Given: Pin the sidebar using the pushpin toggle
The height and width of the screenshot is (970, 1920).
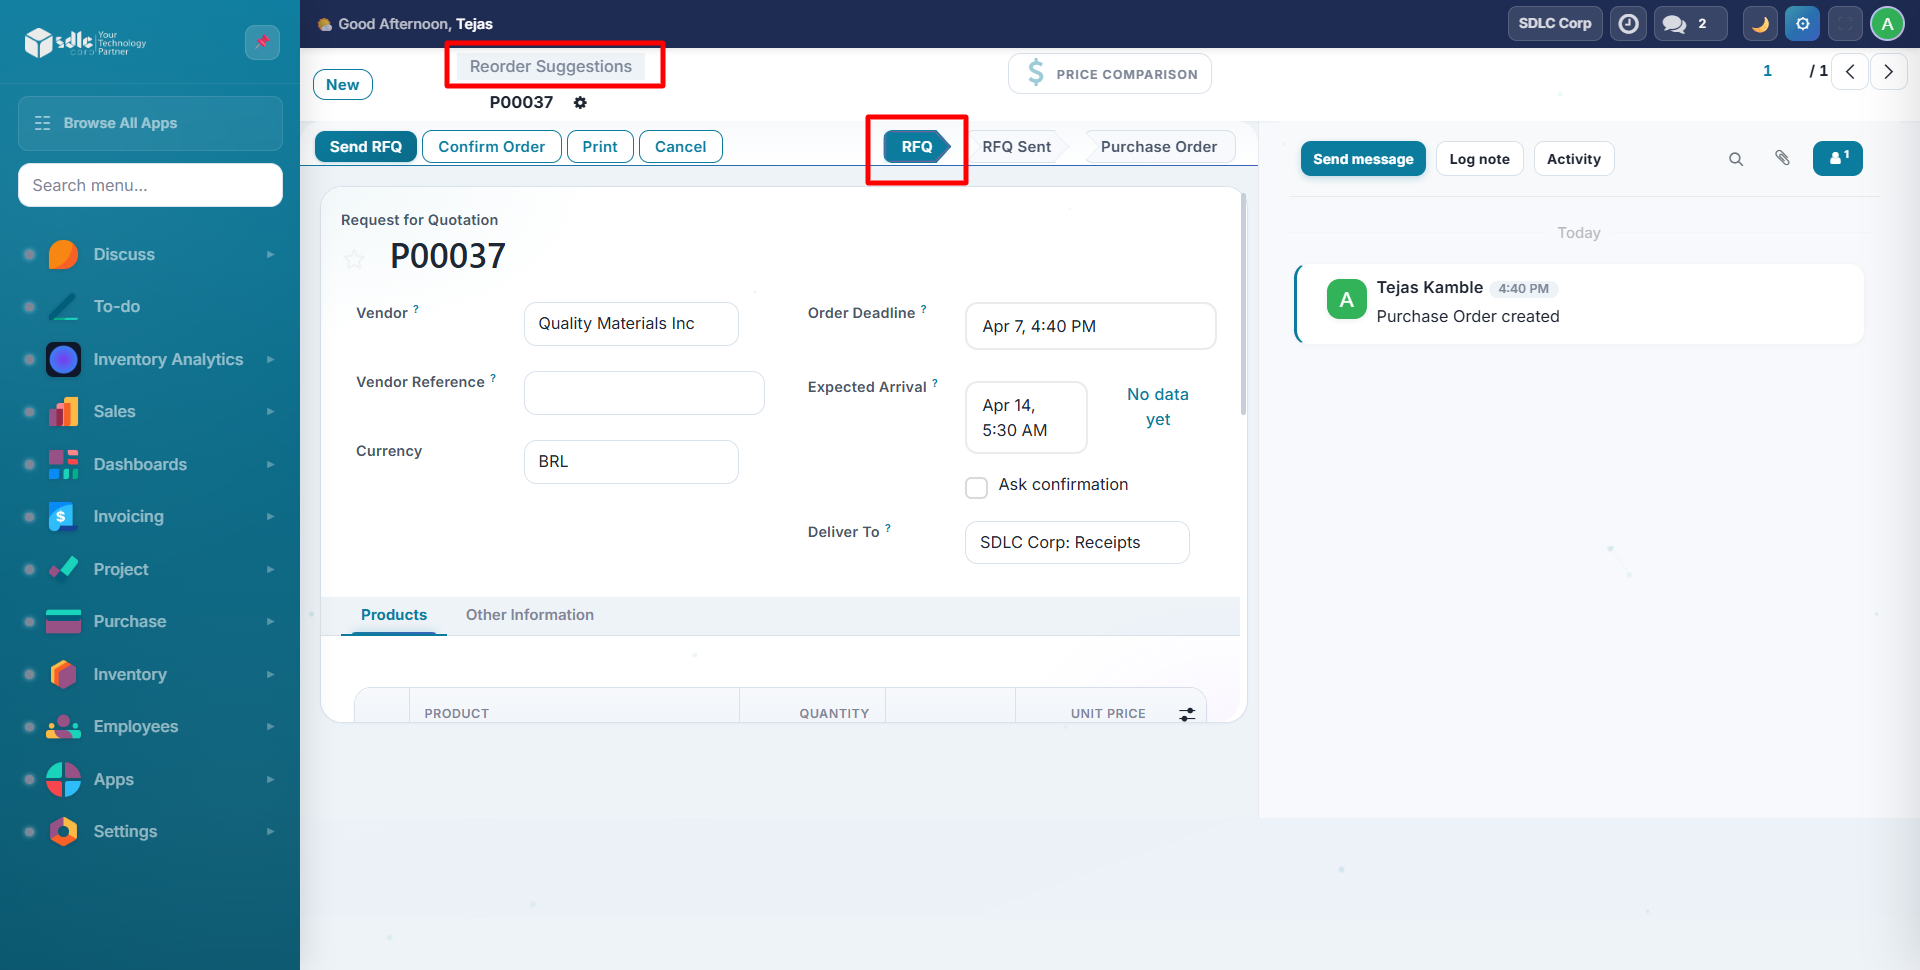Looking at the screenshot, I should click(x=262, y=42).
